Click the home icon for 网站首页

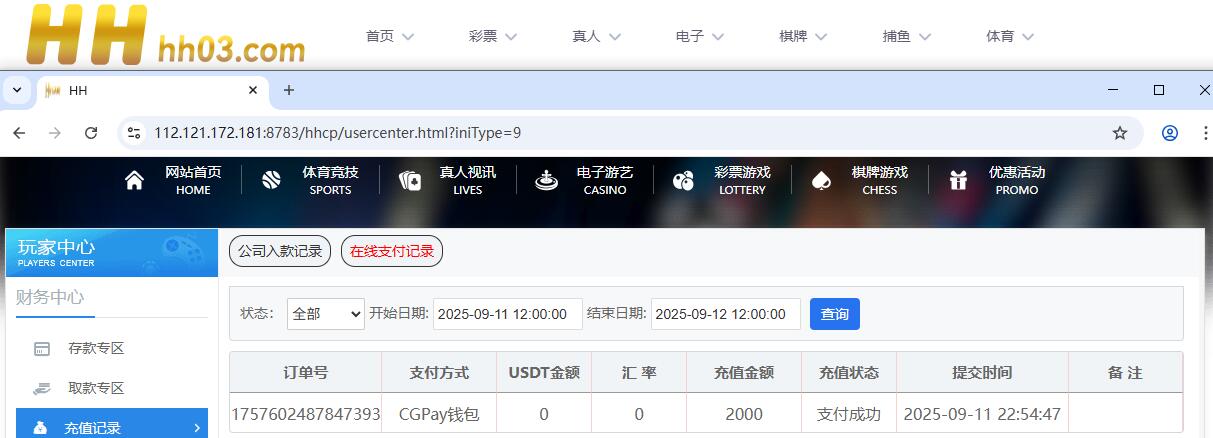click(134, 181)
